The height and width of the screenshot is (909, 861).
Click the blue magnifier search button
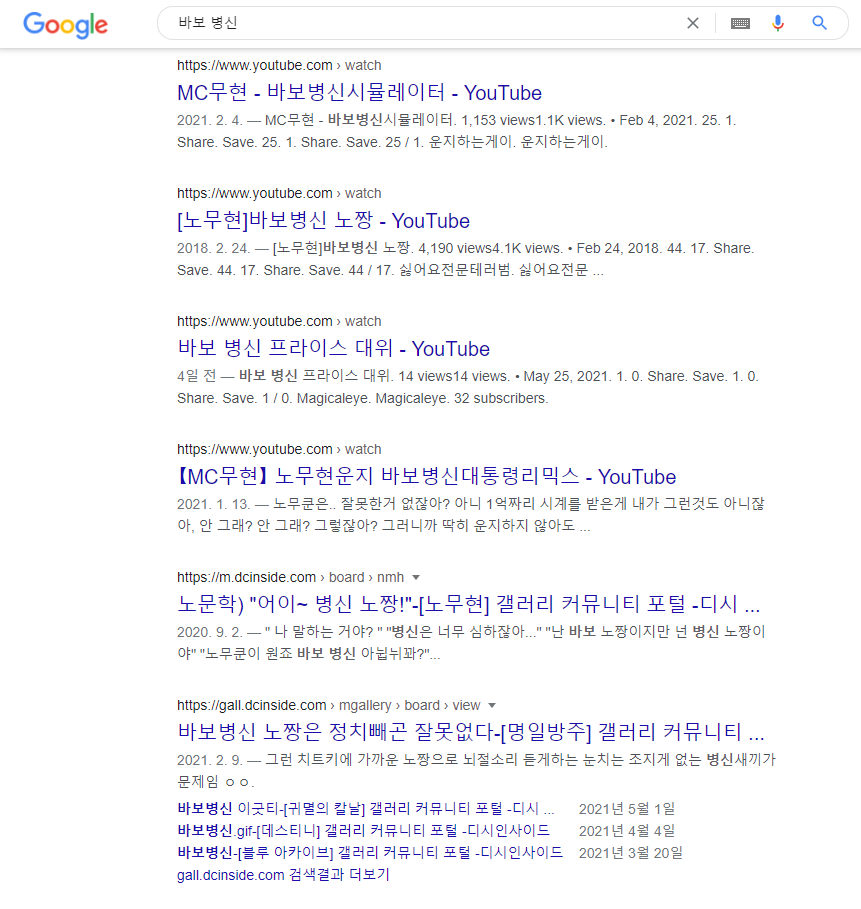[819, 23]
